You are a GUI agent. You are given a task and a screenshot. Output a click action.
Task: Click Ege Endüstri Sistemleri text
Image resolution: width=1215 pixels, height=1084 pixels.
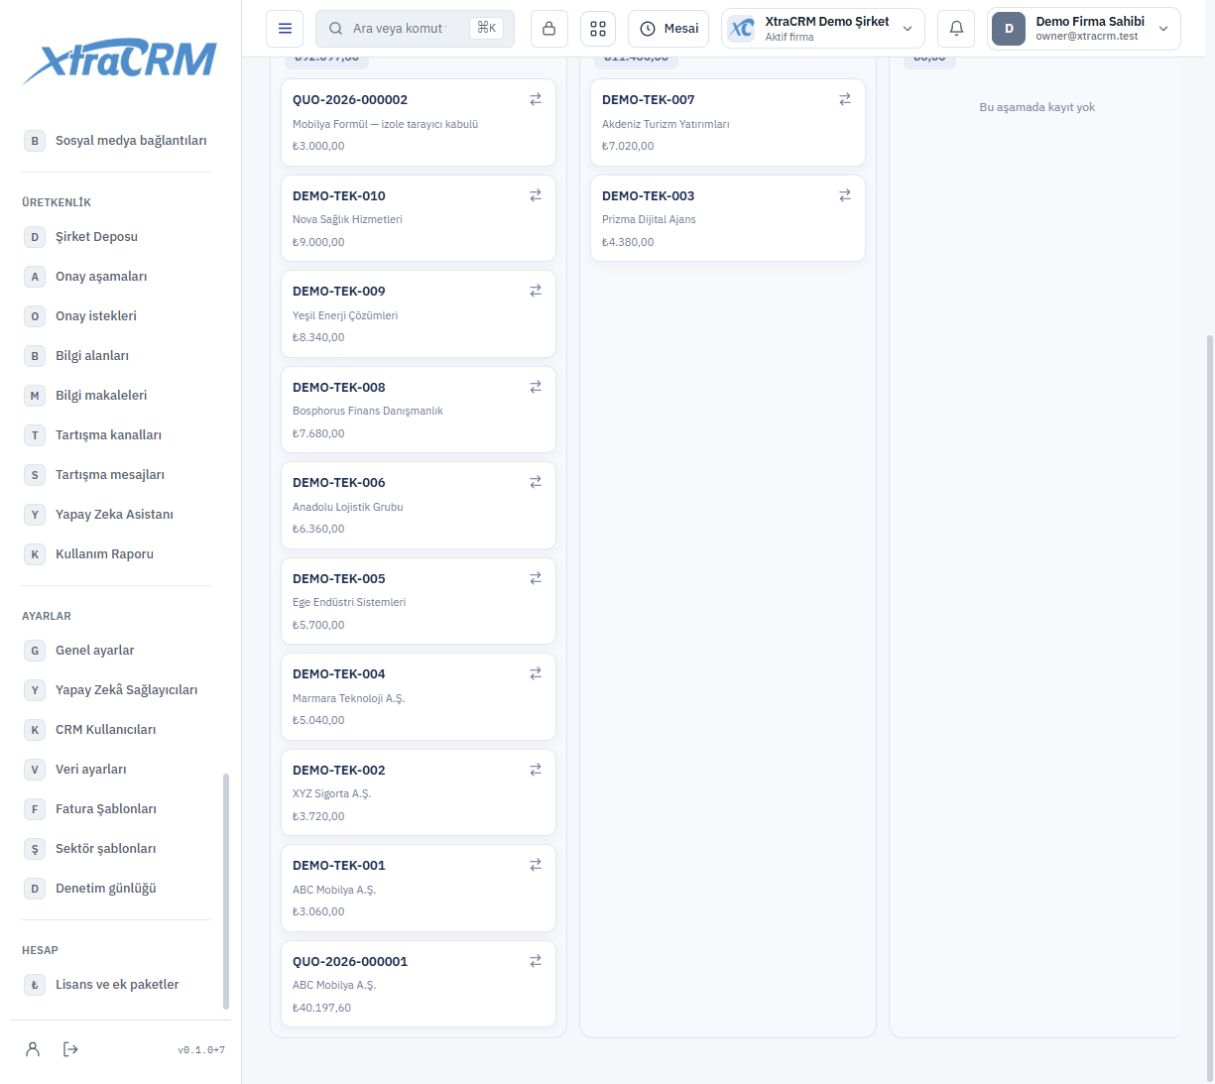(349, 602)
